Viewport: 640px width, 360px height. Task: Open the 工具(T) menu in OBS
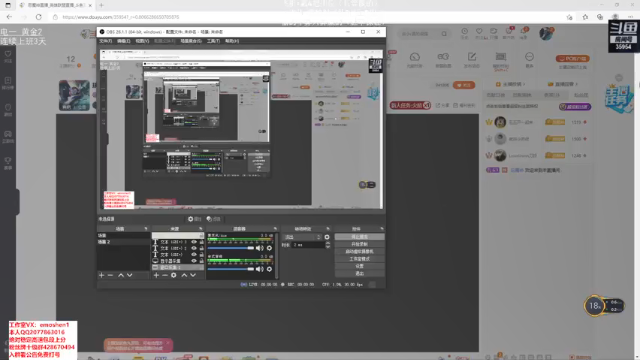tap(213, 41)
